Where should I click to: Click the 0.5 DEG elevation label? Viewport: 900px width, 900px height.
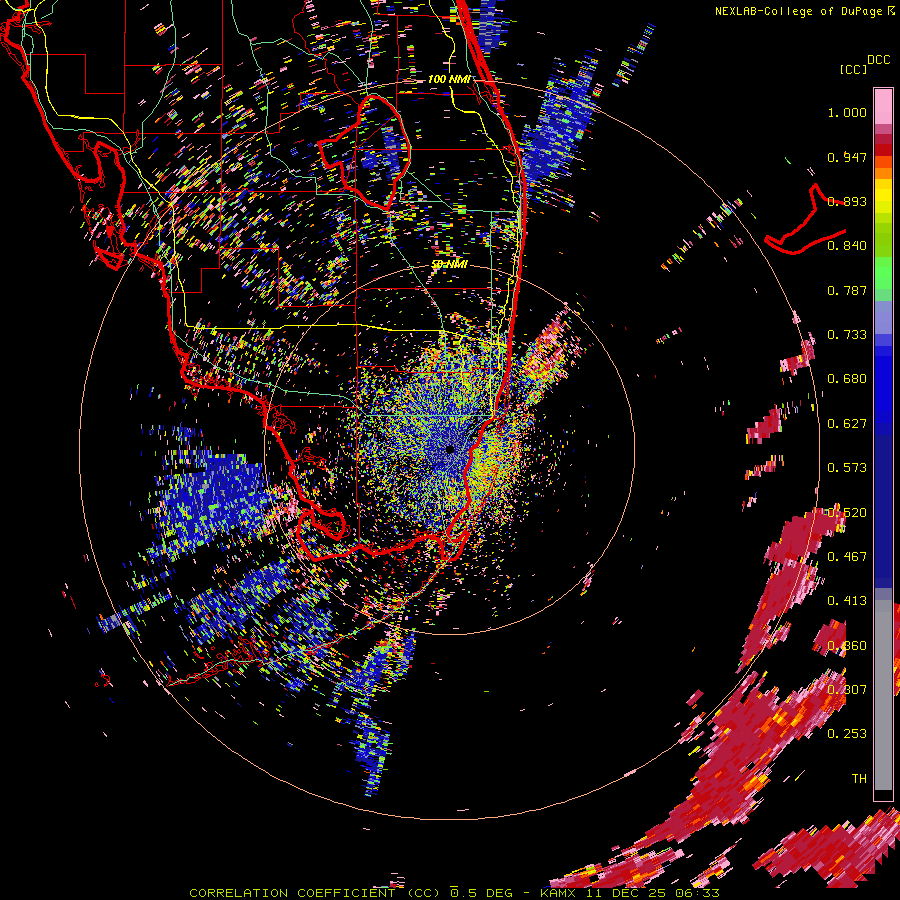coord(482,893)
